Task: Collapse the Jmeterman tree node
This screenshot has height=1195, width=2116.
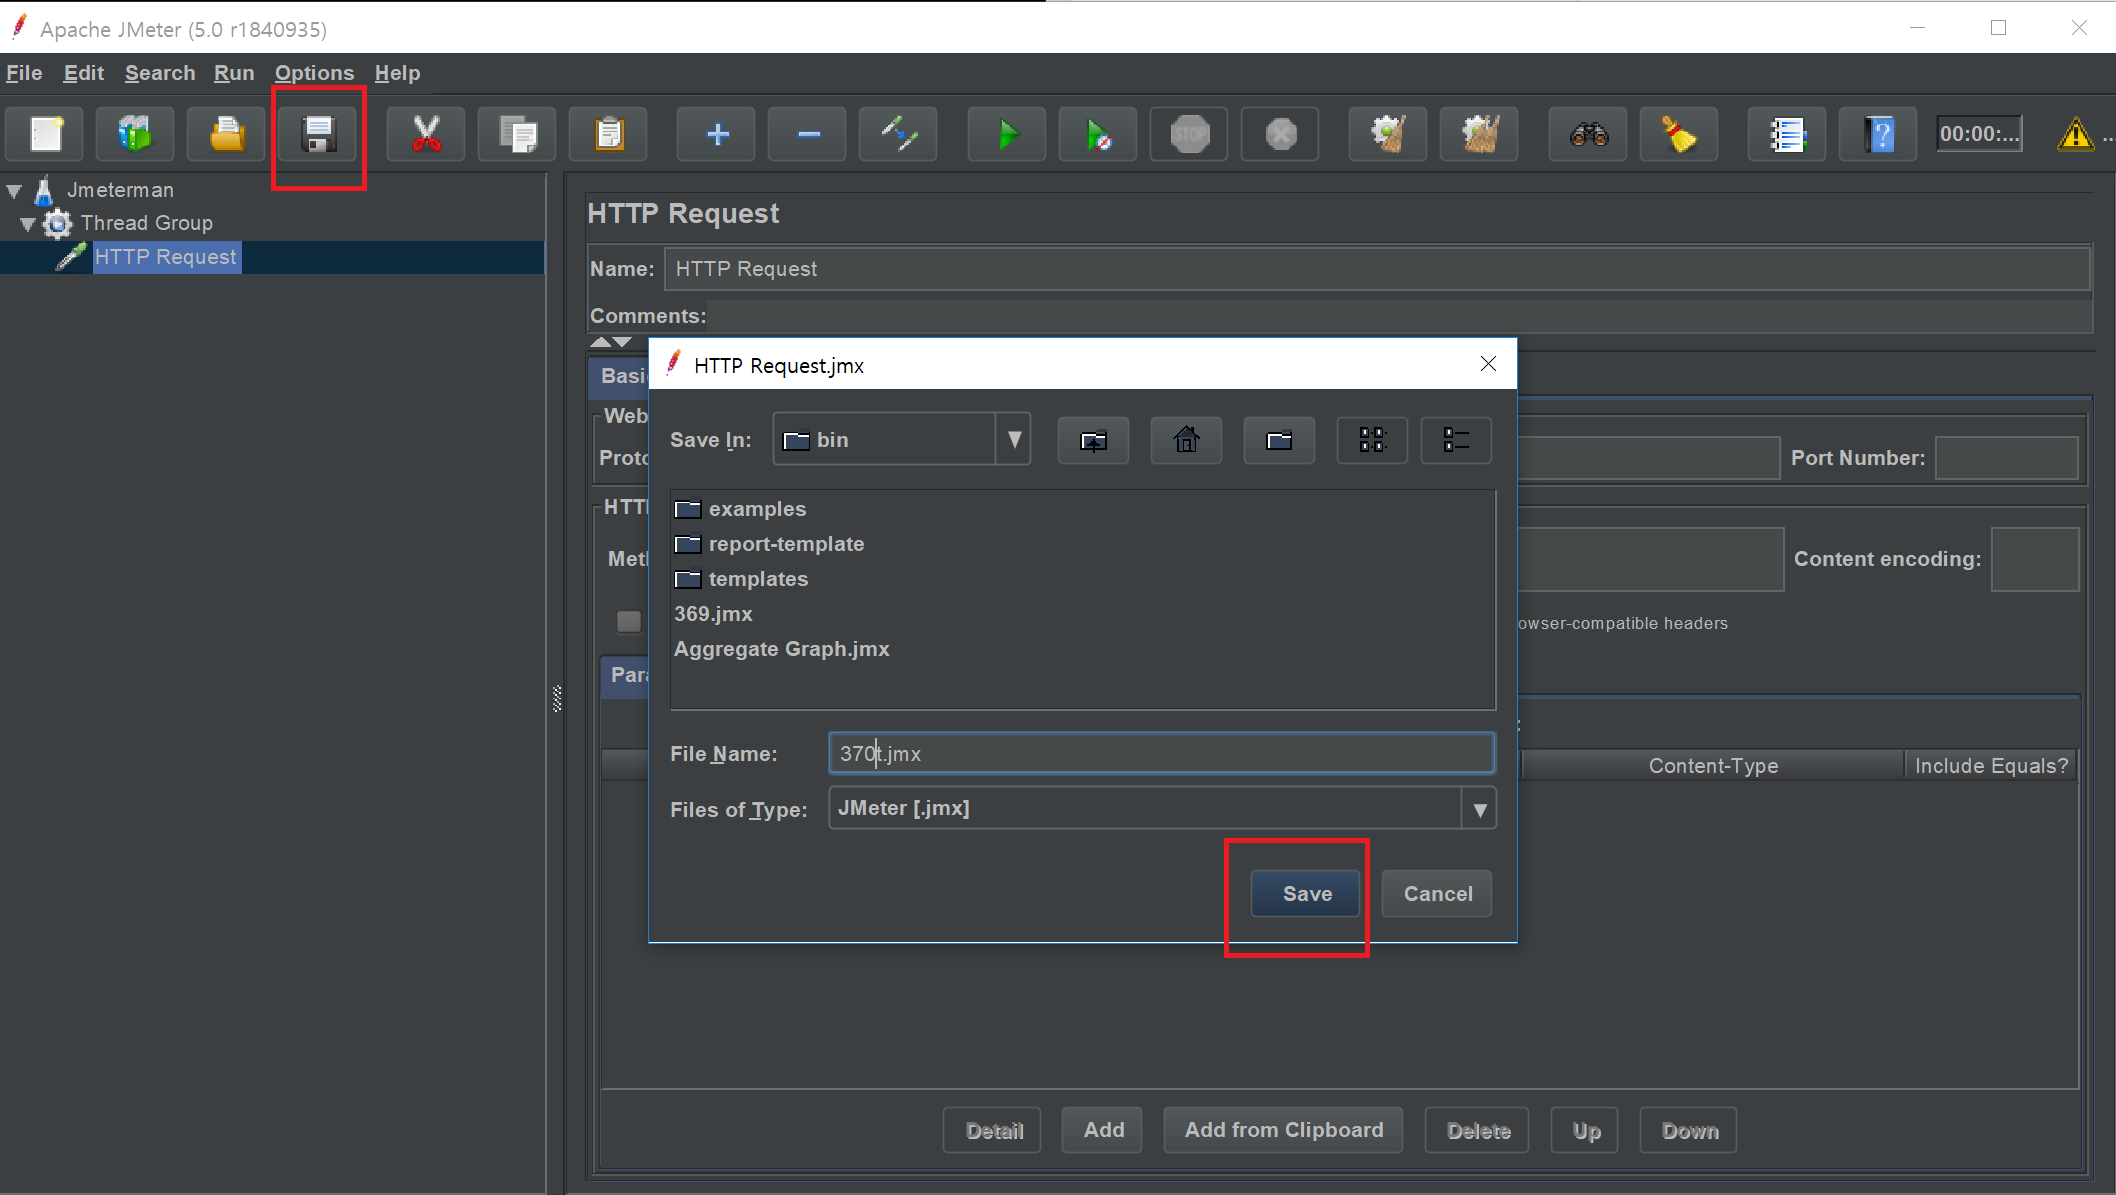Action: (14, 190)
